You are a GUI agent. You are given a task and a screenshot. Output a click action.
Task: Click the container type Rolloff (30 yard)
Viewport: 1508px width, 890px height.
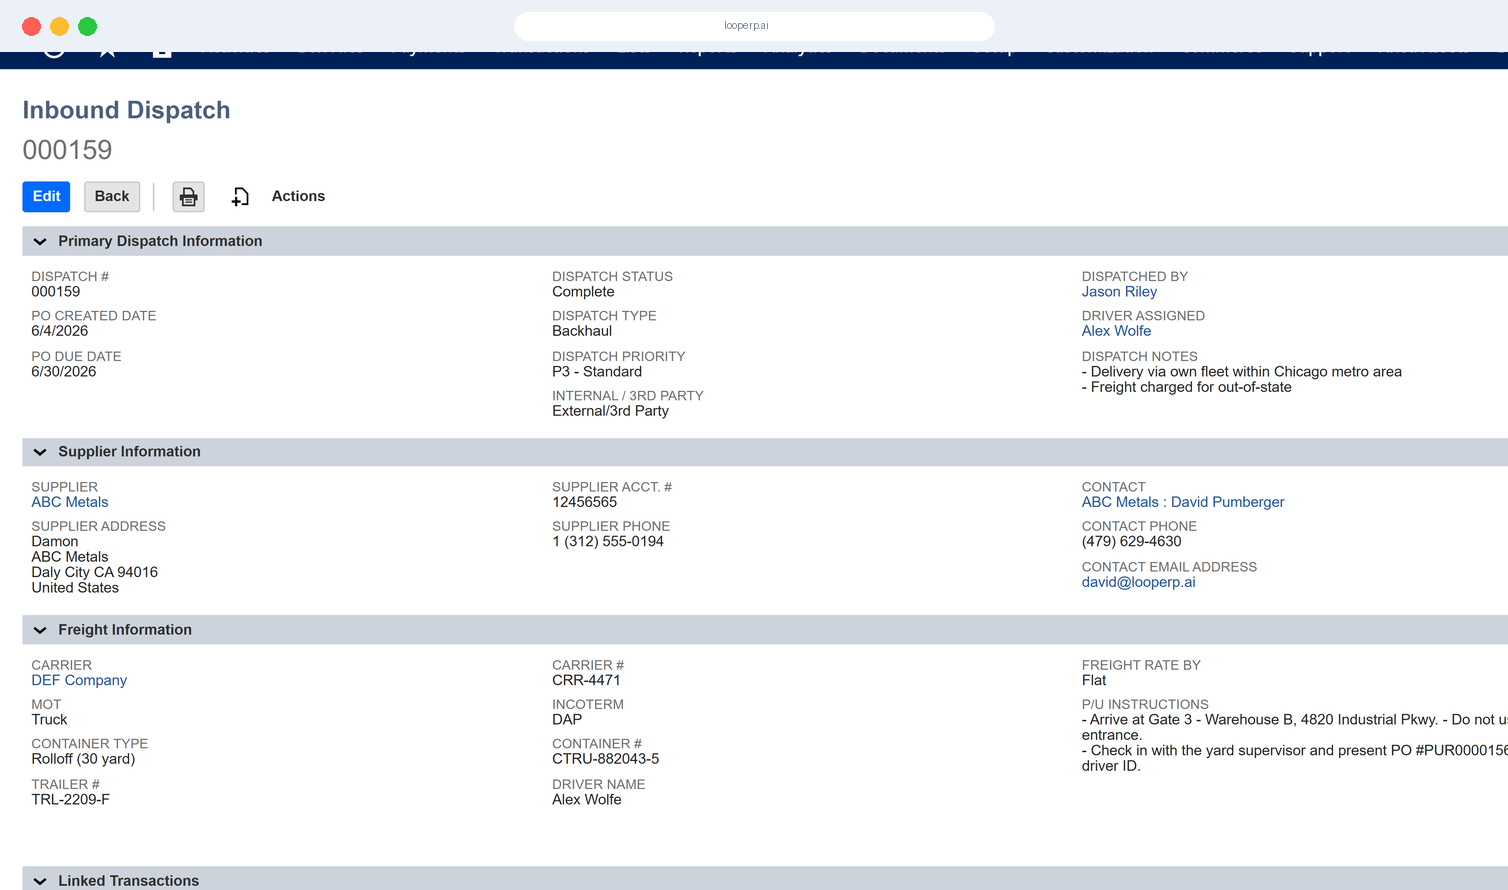pyautogui.click(x=83, y=759)
